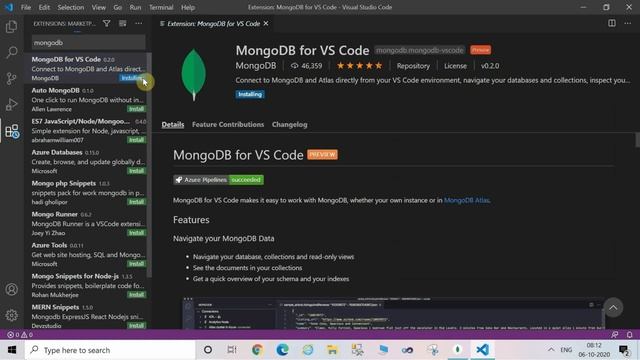Screen dimensions: 640x360
Task: Open the Repository link
Action: 413,66
